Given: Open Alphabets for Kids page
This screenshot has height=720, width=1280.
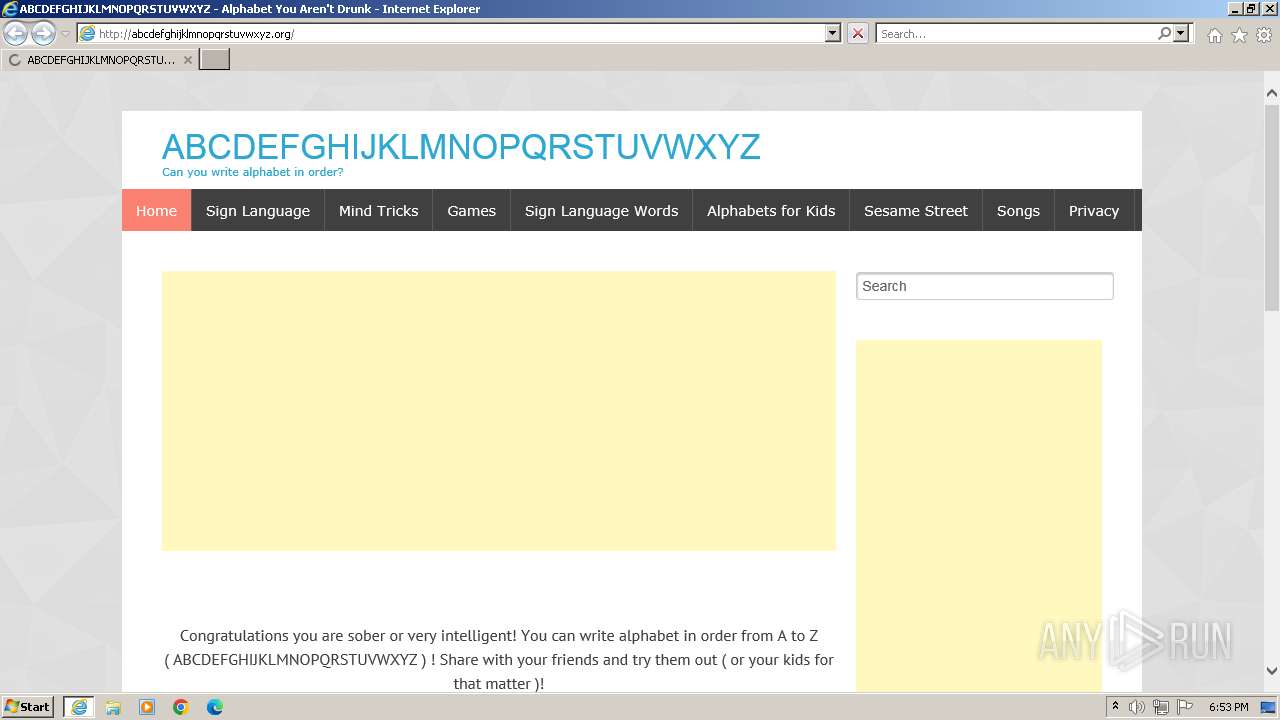Looking at the screenshot, I should (x=771, y=210).
